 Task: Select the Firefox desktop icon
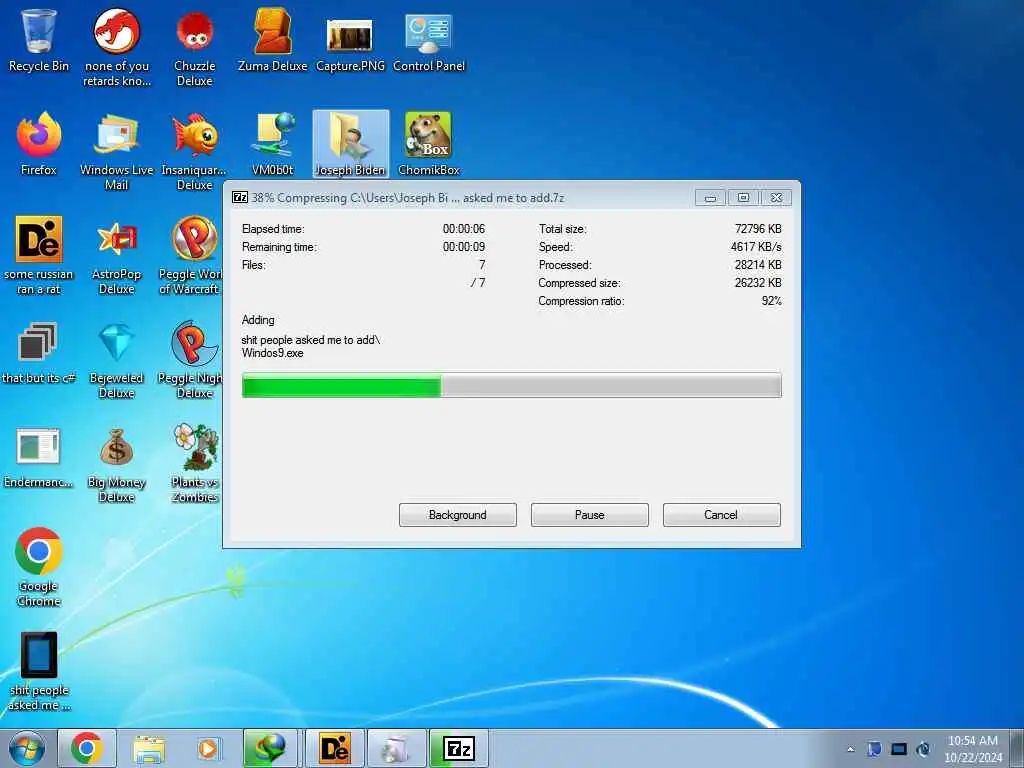[x=39, y=144]
